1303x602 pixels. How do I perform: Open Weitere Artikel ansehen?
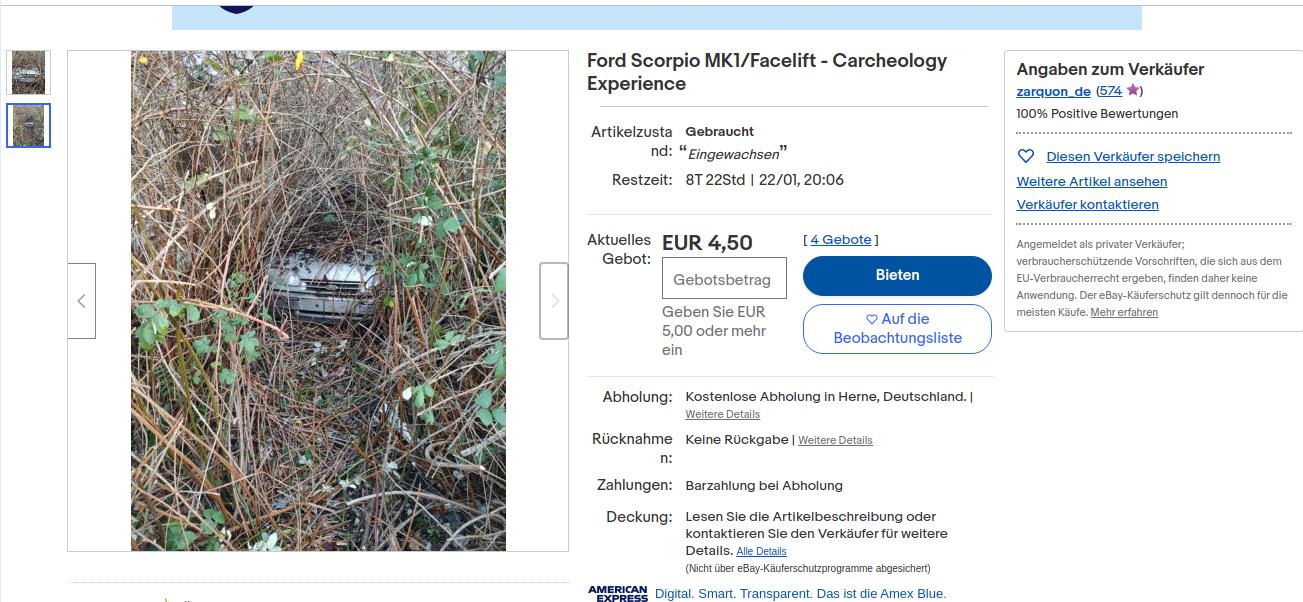[x=1091, y=182]
